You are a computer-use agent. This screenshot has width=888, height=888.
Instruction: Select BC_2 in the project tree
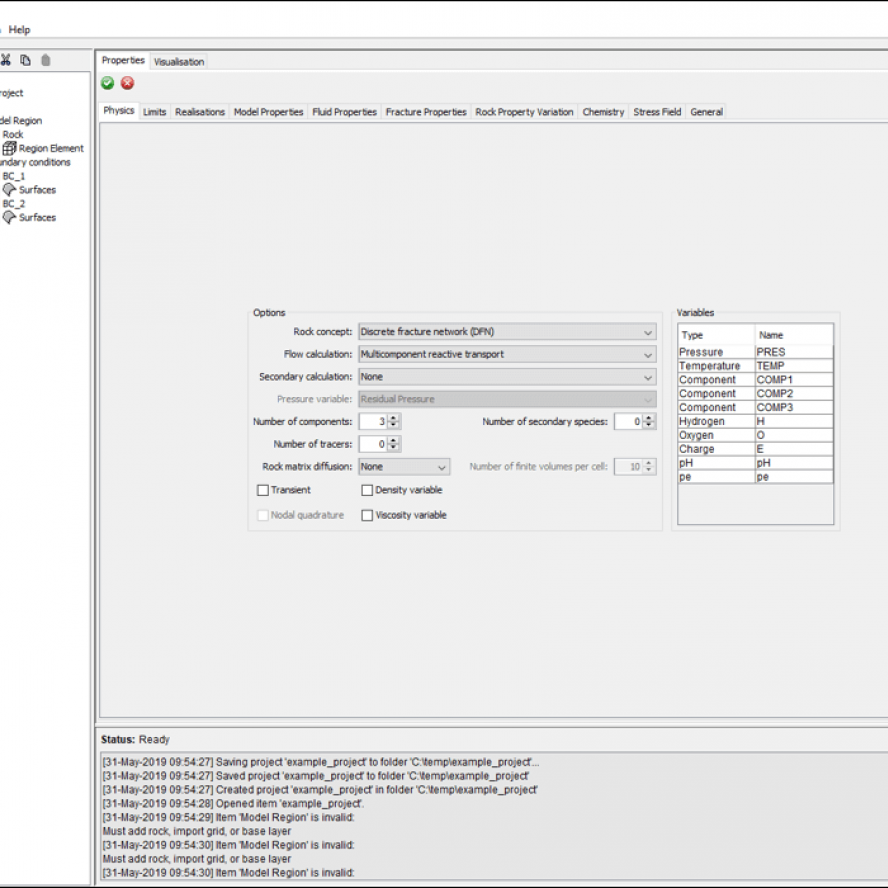pos(14,204)
